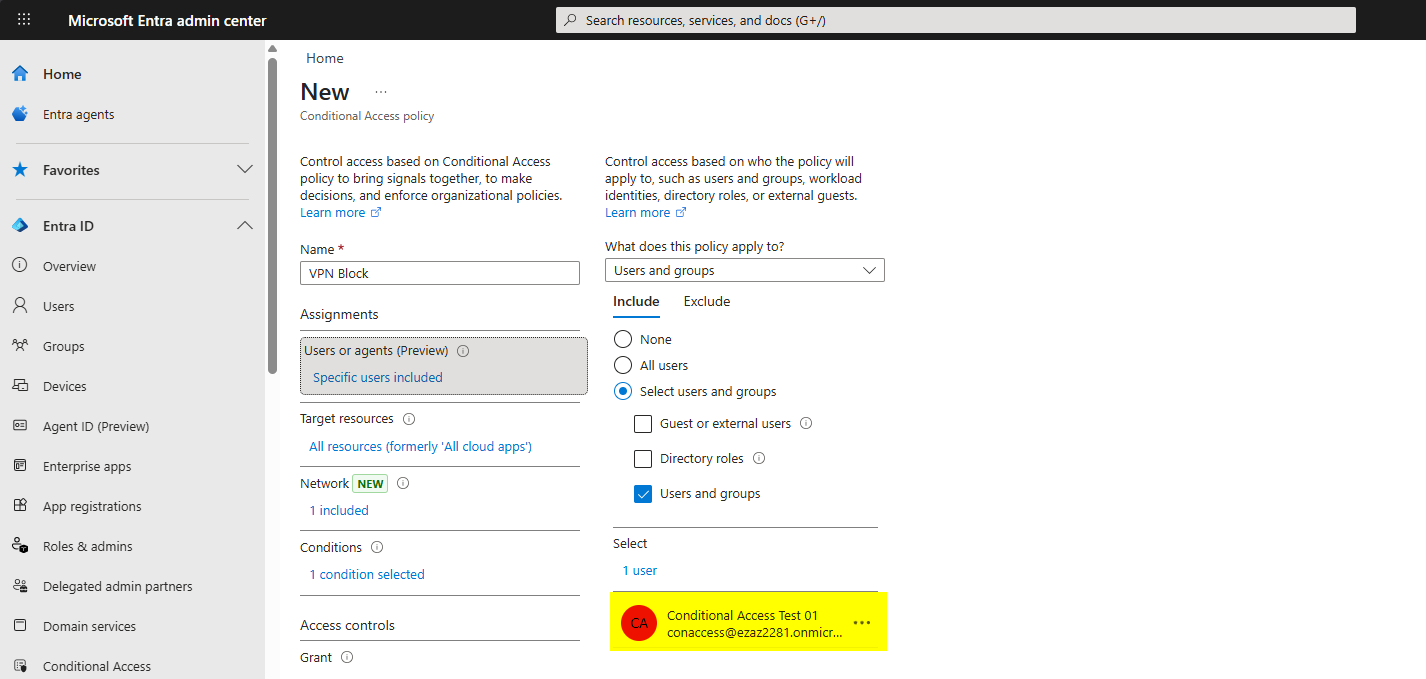Click Learn more under users description
The height and width of the screenshot is (679, 1426).
click(x=645, y=213)
